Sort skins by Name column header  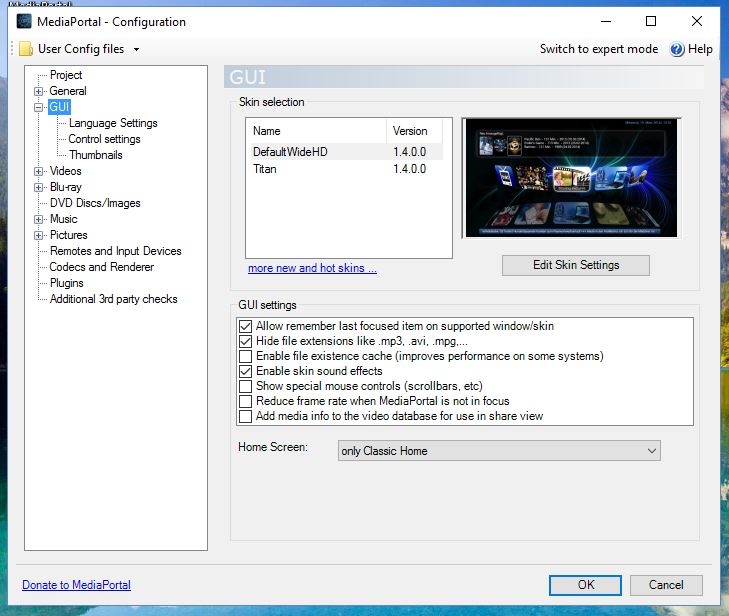pyautogui.click(x=317, y=131)
